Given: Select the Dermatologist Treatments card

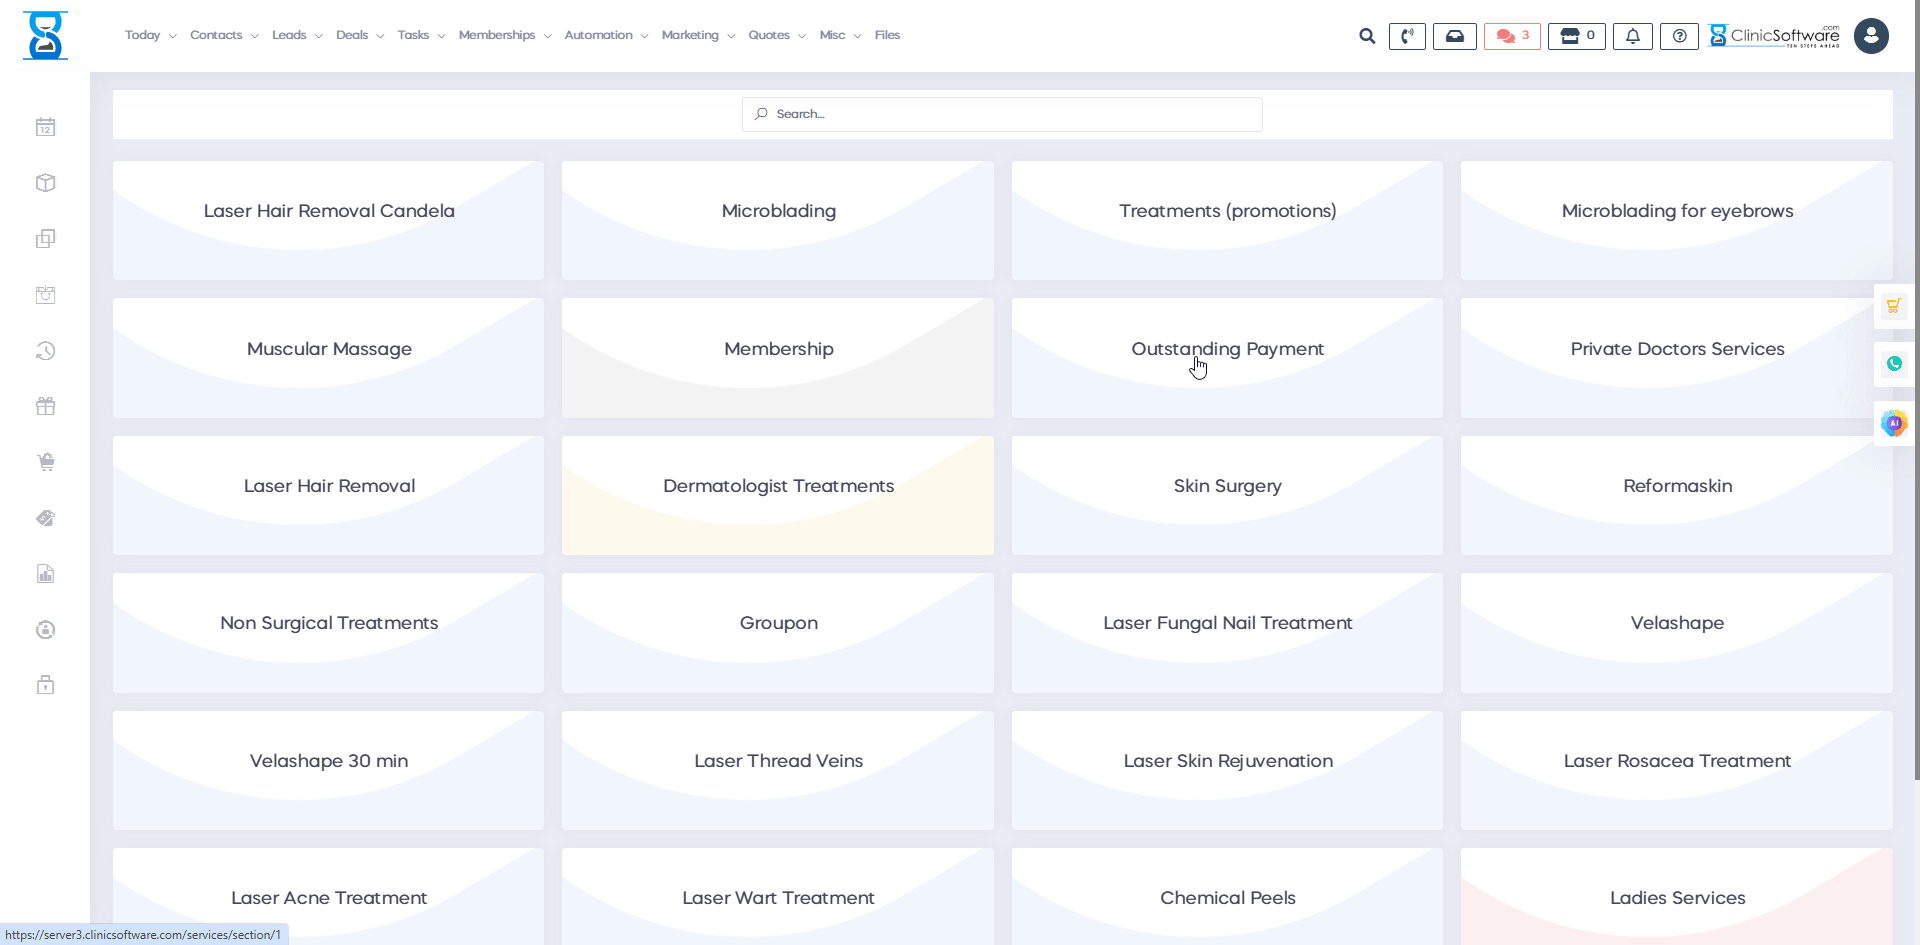Looking at the screenshot, I should (x=778, y=486).
